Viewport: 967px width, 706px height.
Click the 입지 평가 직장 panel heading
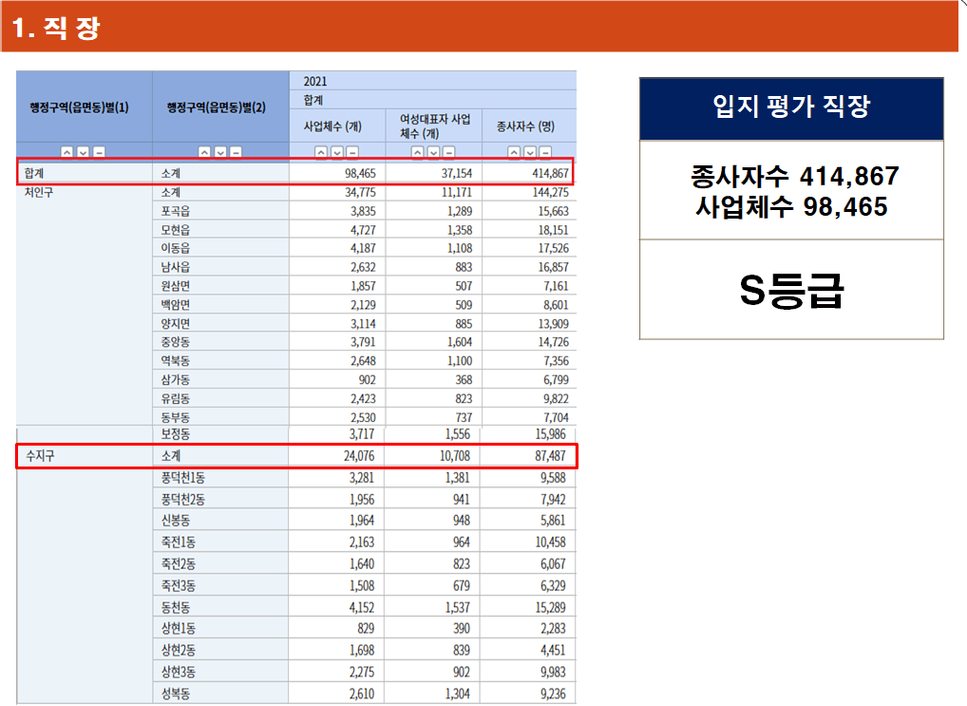[791, 106]
